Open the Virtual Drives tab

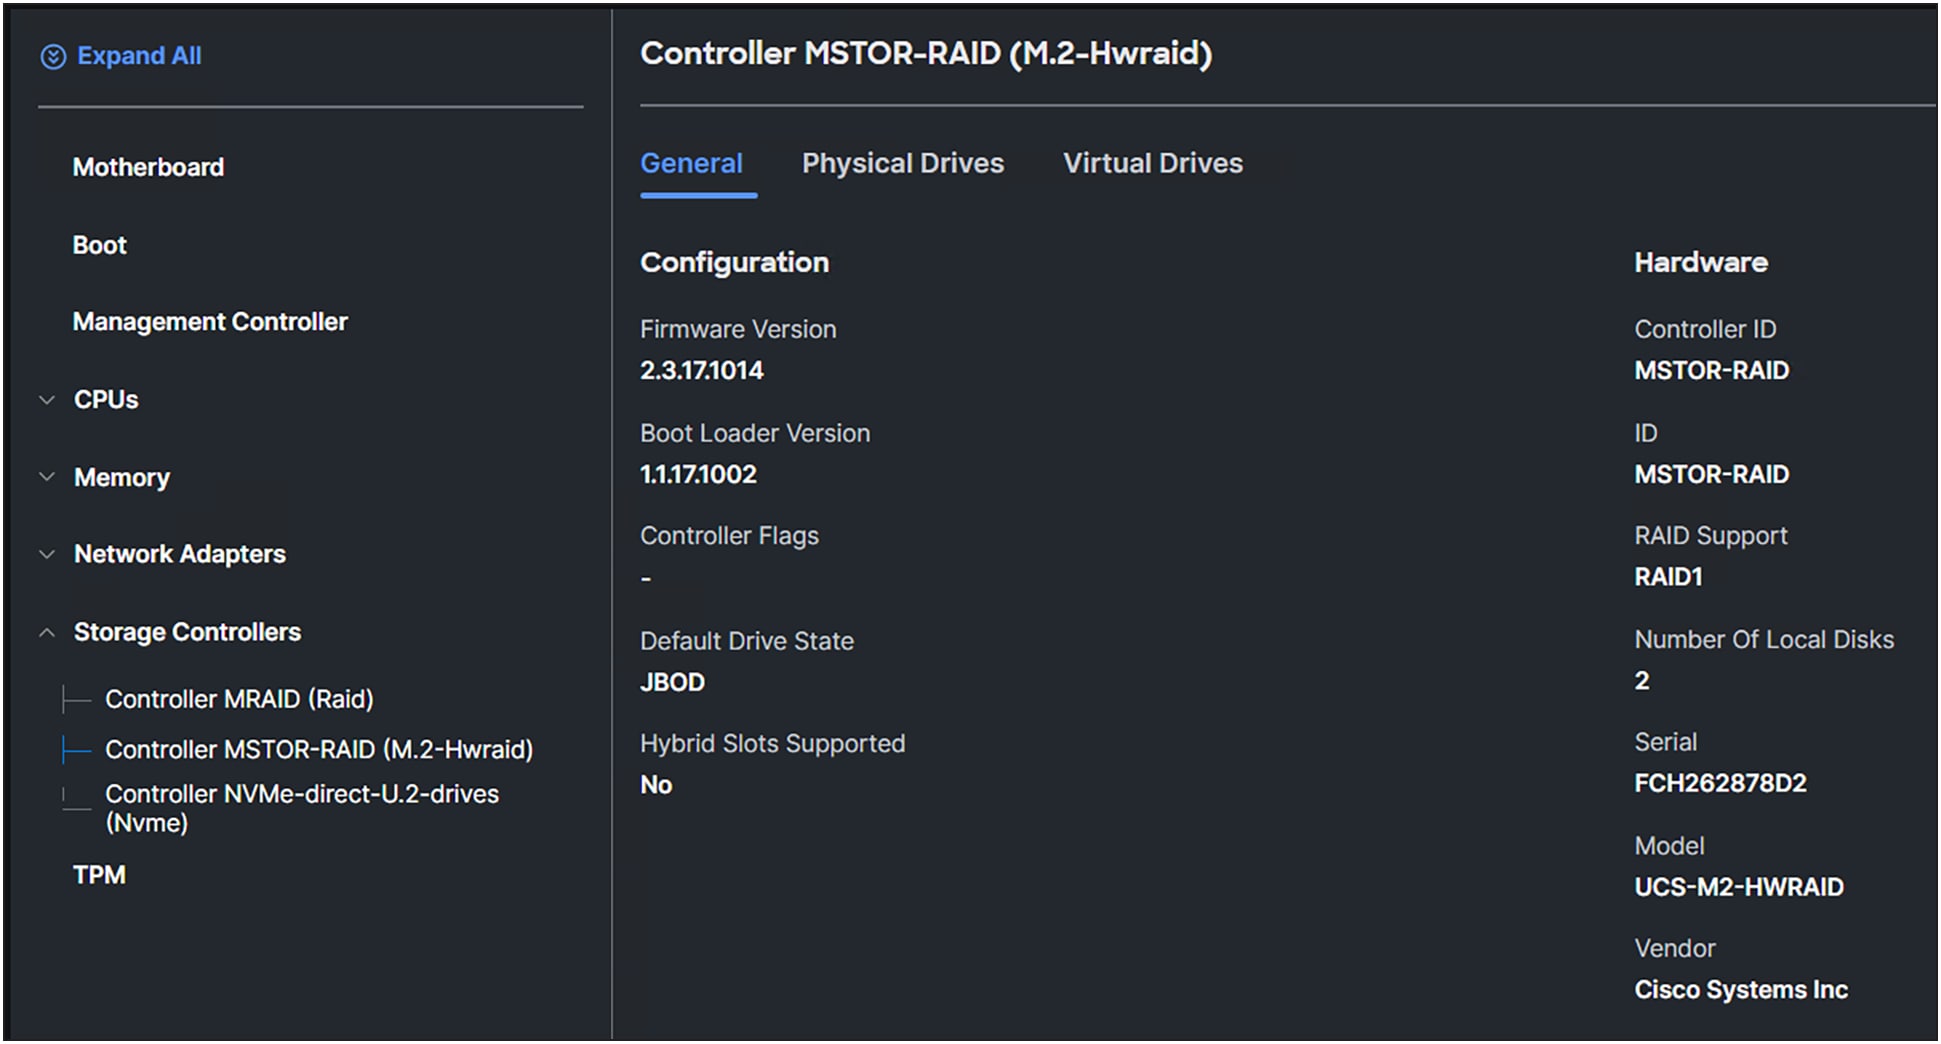click(x=1152, y=163)
